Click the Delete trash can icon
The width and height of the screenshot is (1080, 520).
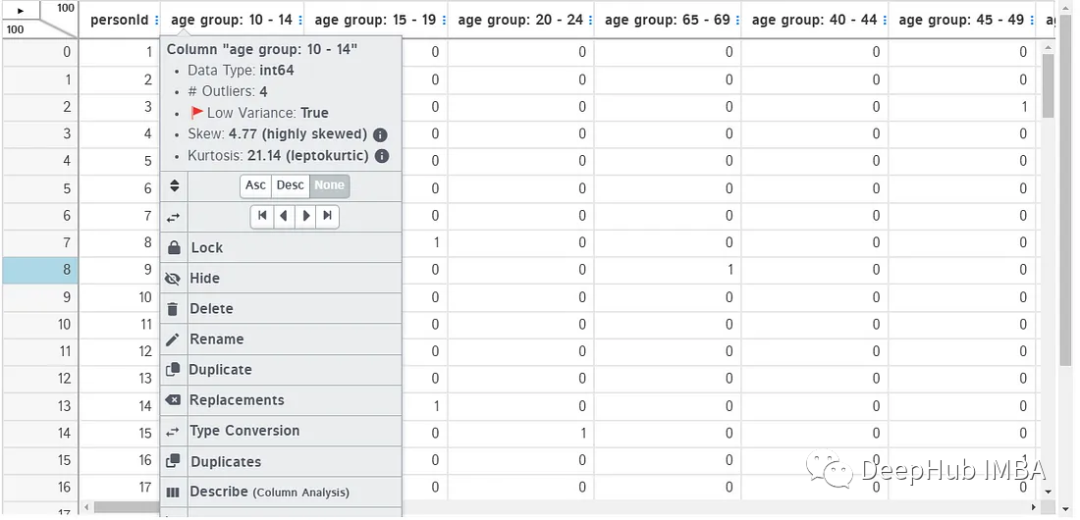174,309
